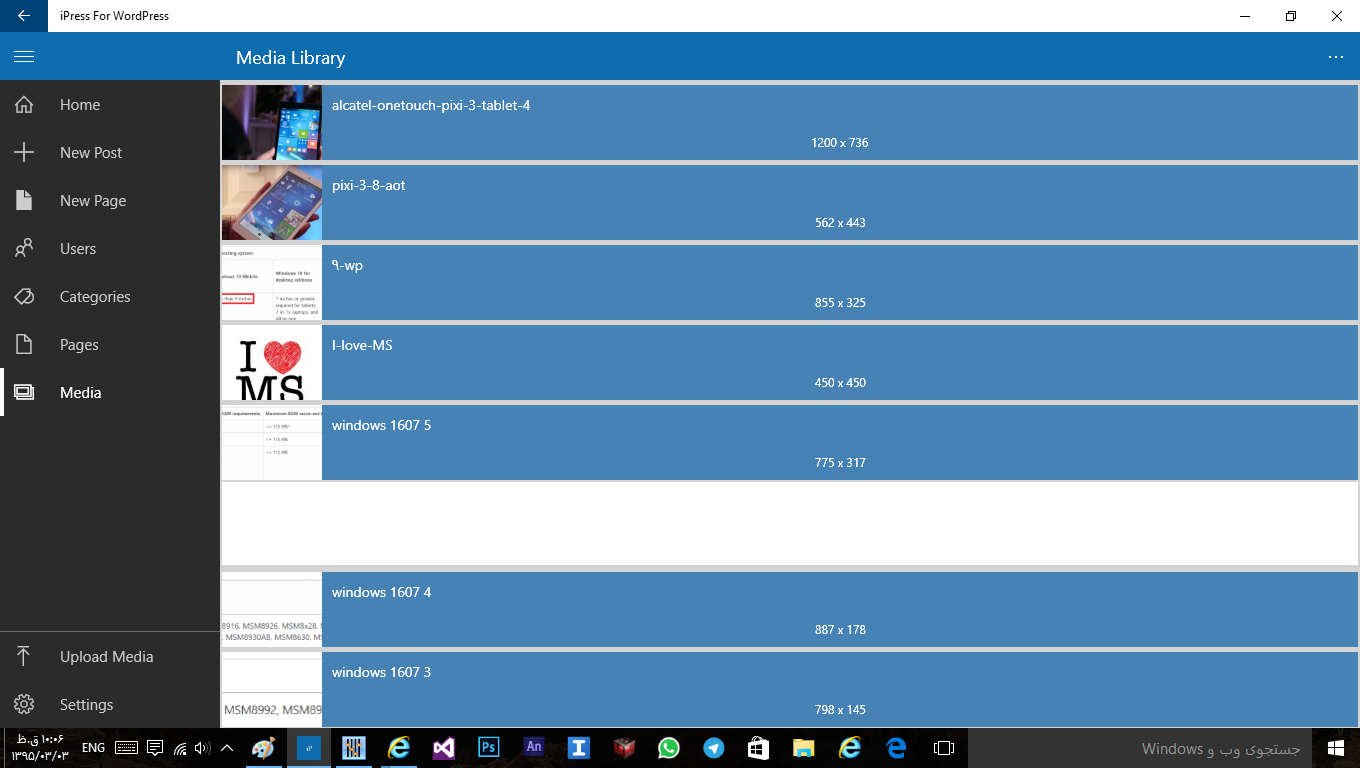Toggle the hamburger navigation menu
Screen dimensions: 1360x768
(x=24, y=57)
